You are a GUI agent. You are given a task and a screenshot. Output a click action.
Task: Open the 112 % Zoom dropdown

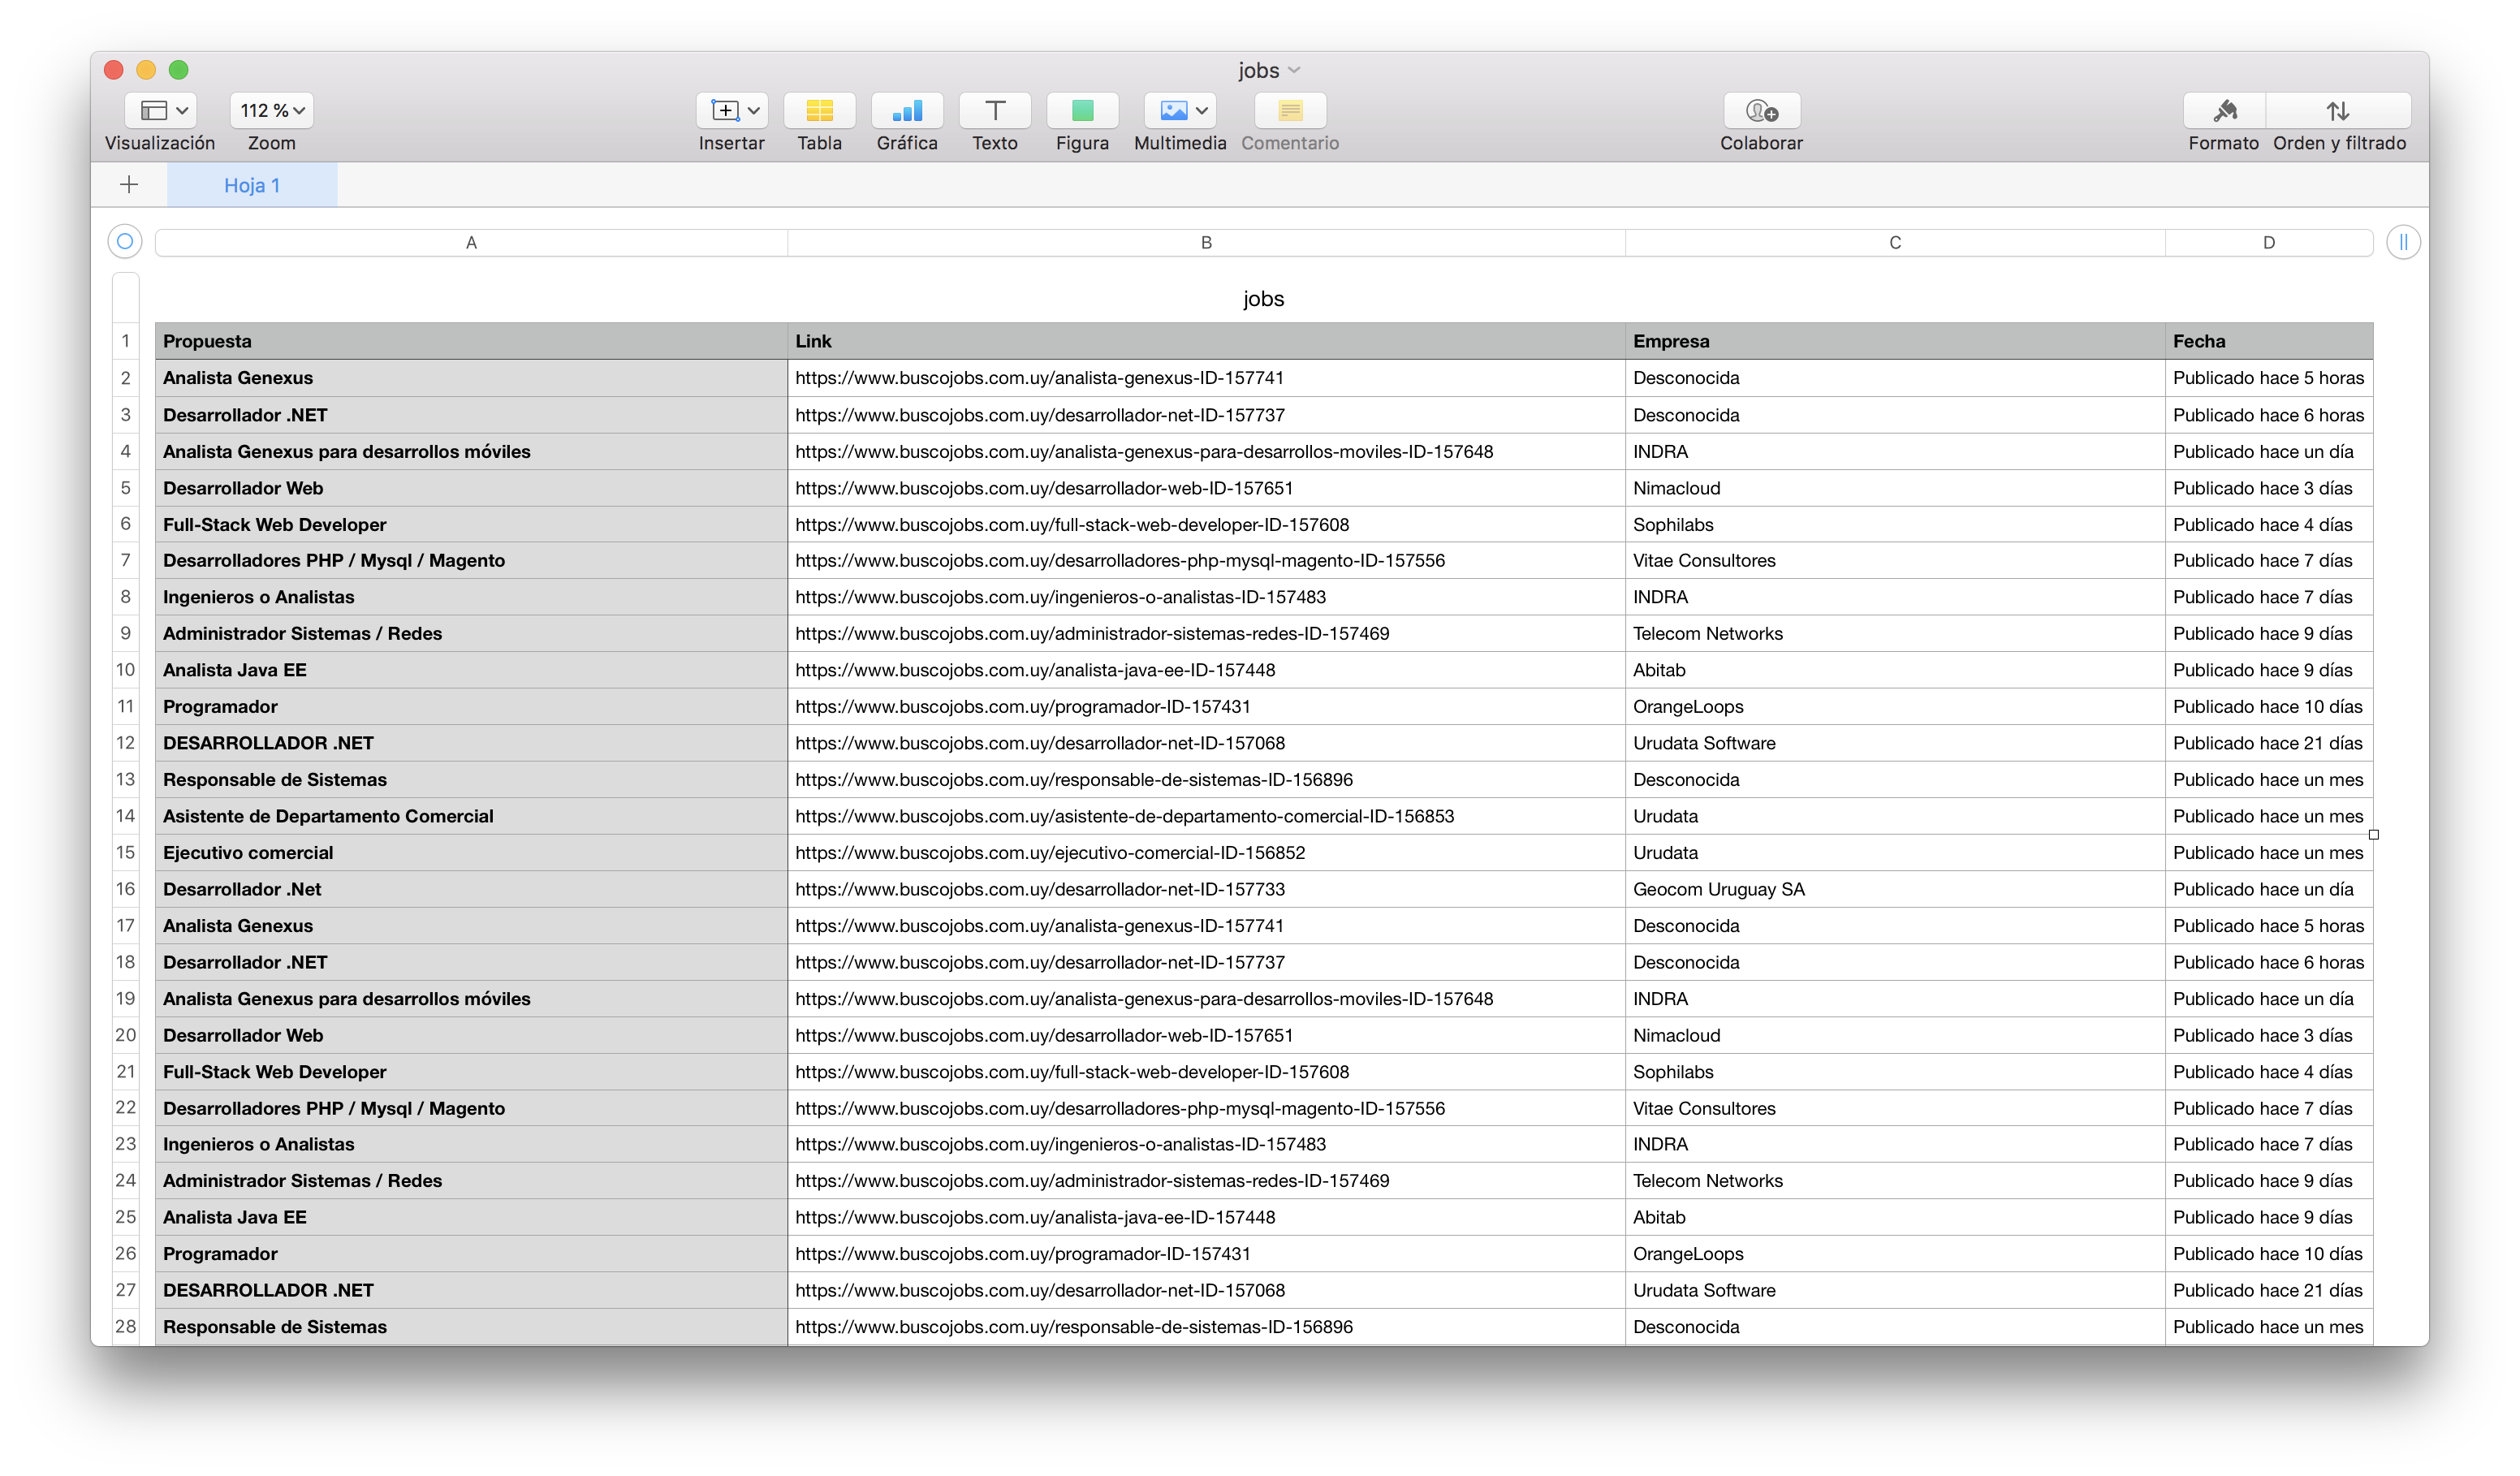(271, 110)
